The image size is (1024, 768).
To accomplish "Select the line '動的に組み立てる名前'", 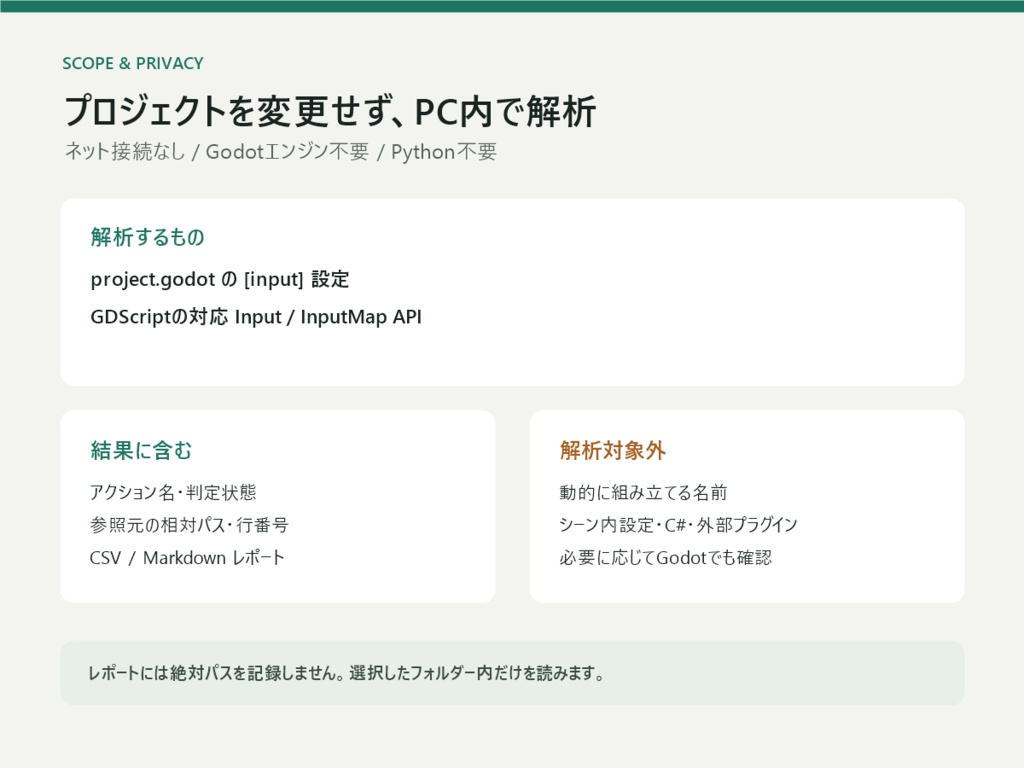I will (643, 492).
